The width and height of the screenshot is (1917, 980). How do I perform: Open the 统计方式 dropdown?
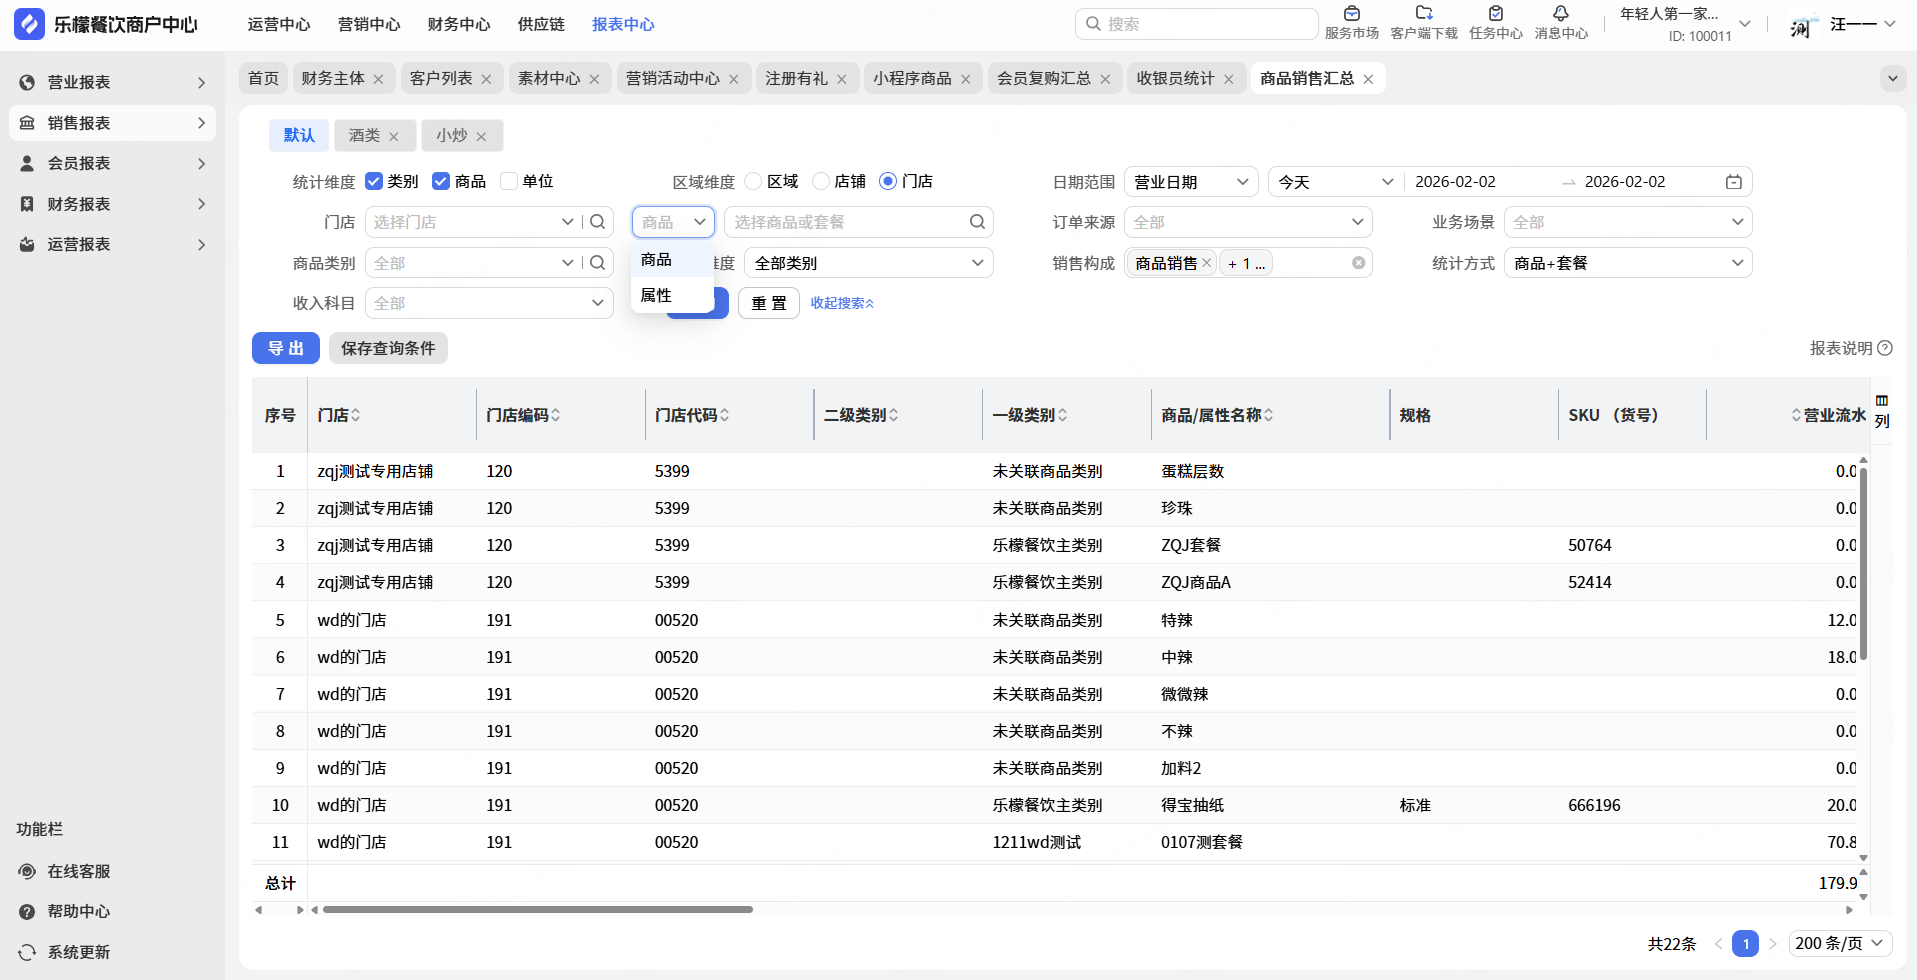tap(1627, 263)
